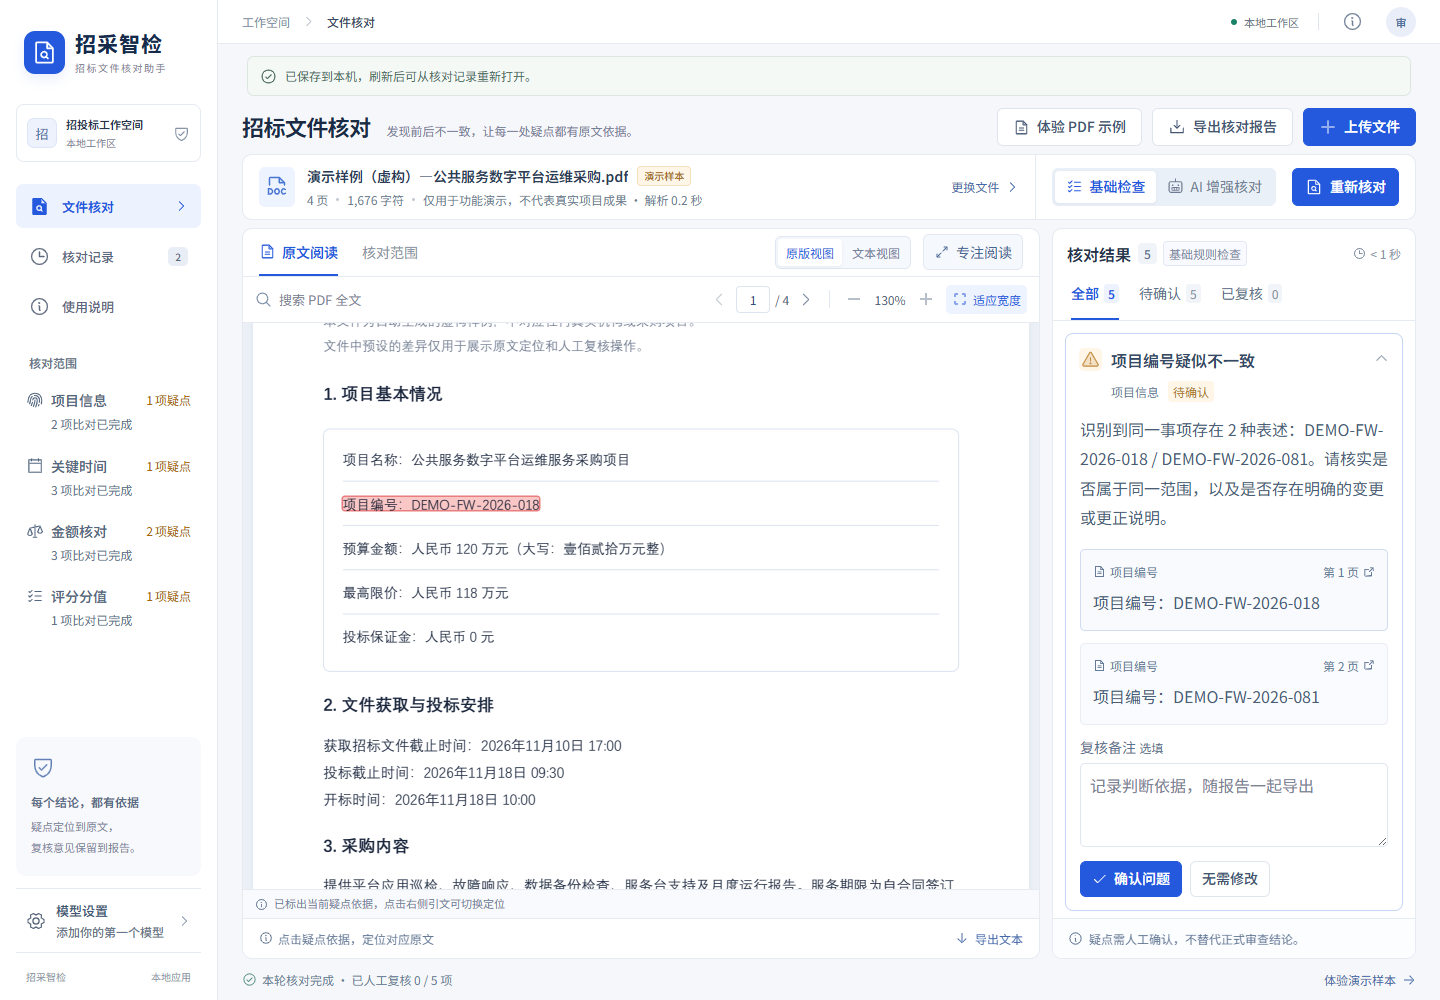Select 原版视图 view
The width and height of the screenshot is (1440, 1000).
click(x=810, y=253)
